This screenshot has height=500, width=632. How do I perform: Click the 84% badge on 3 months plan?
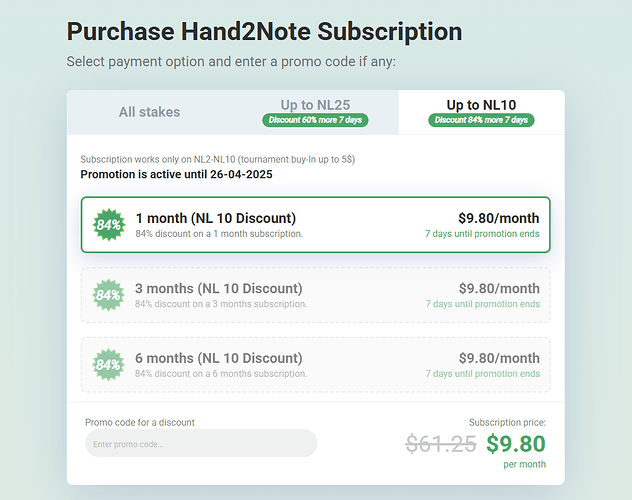[108, 295]
